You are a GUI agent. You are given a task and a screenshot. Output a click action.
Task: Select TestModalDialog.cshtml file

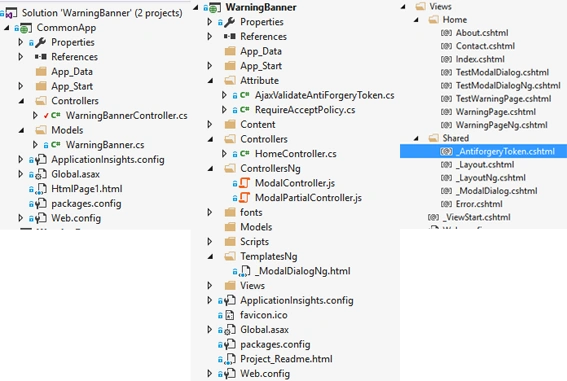502,72
